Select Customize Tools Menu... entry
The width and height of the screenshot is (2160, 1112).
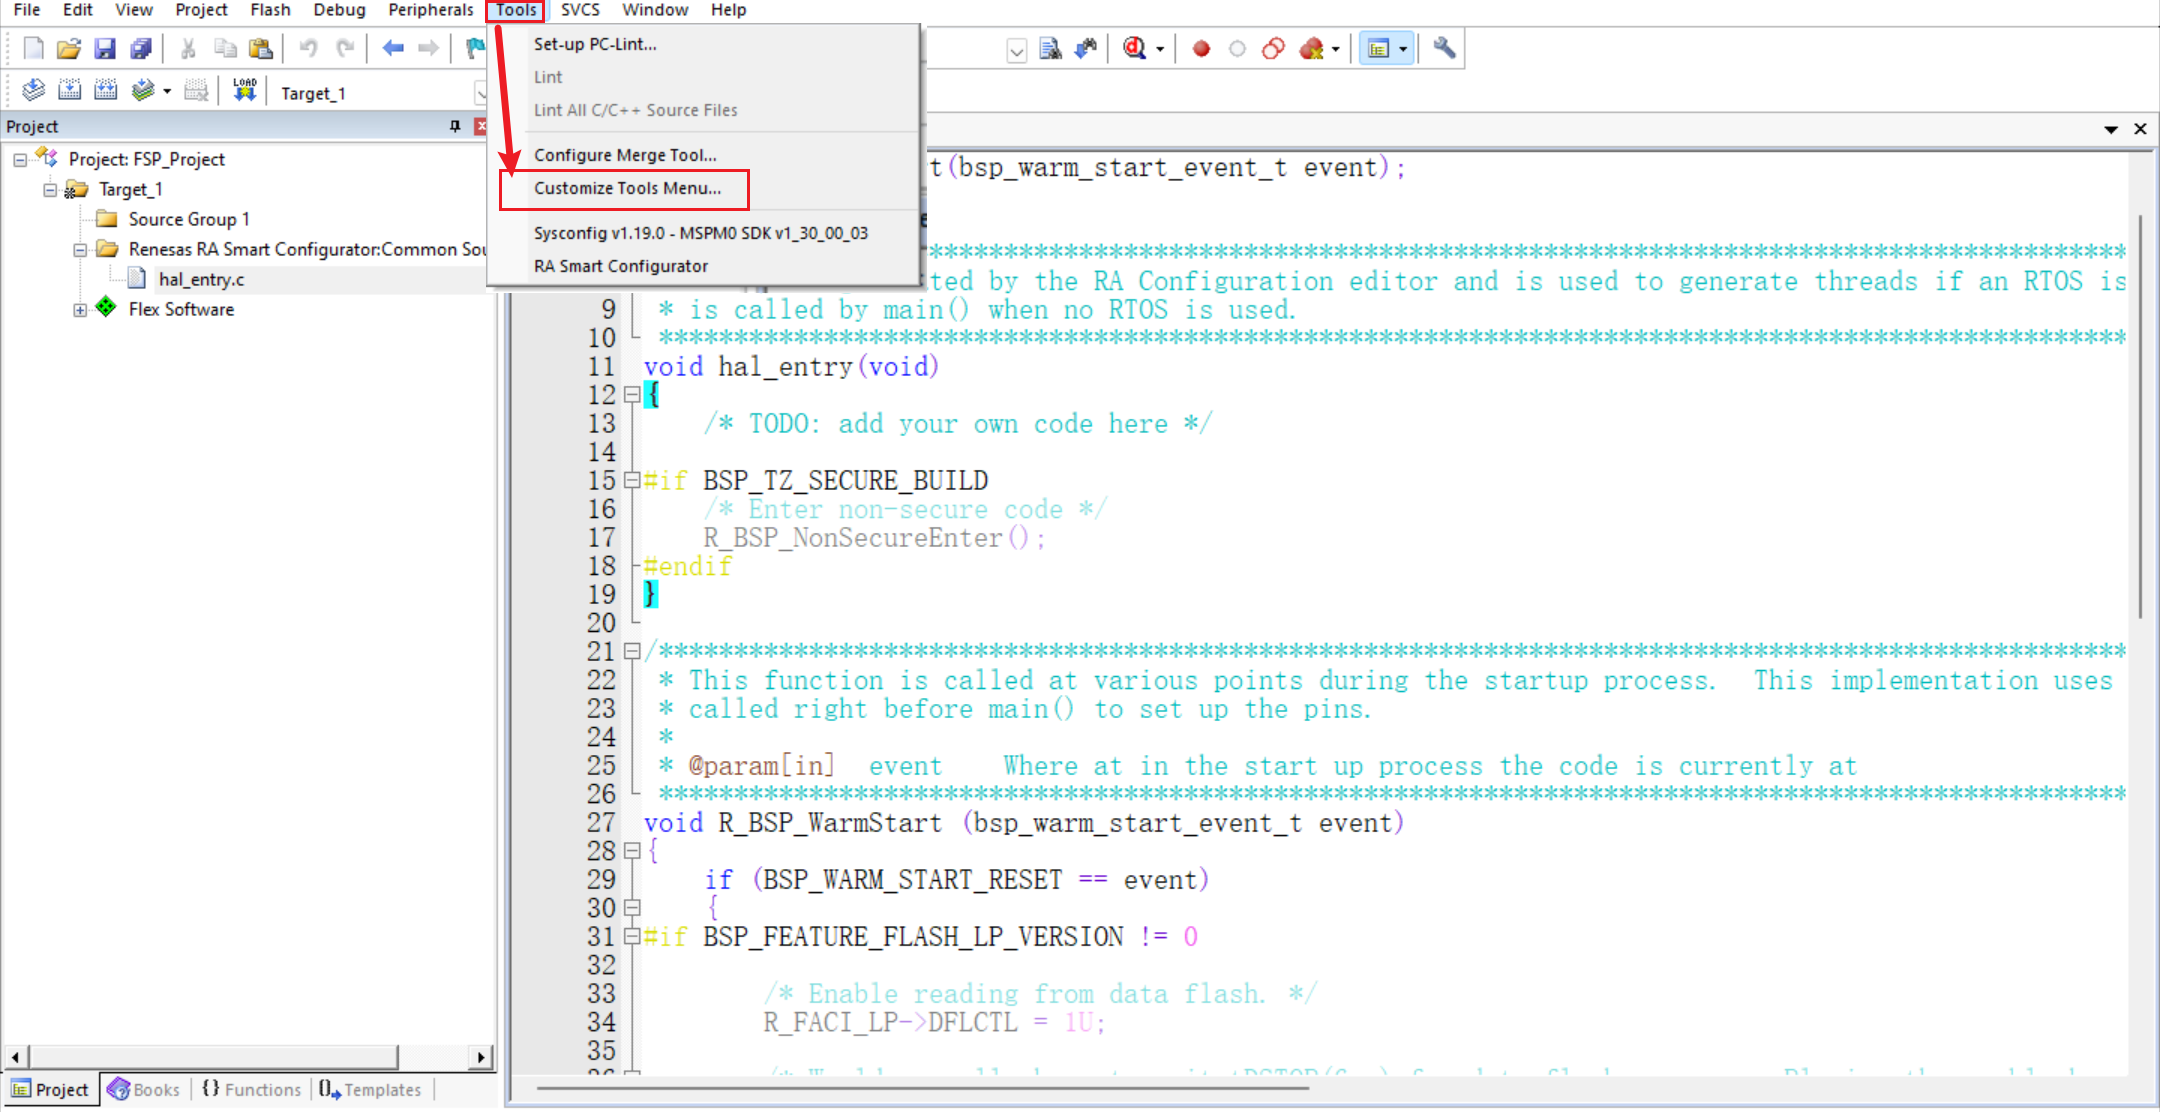(x=627, y=188)
